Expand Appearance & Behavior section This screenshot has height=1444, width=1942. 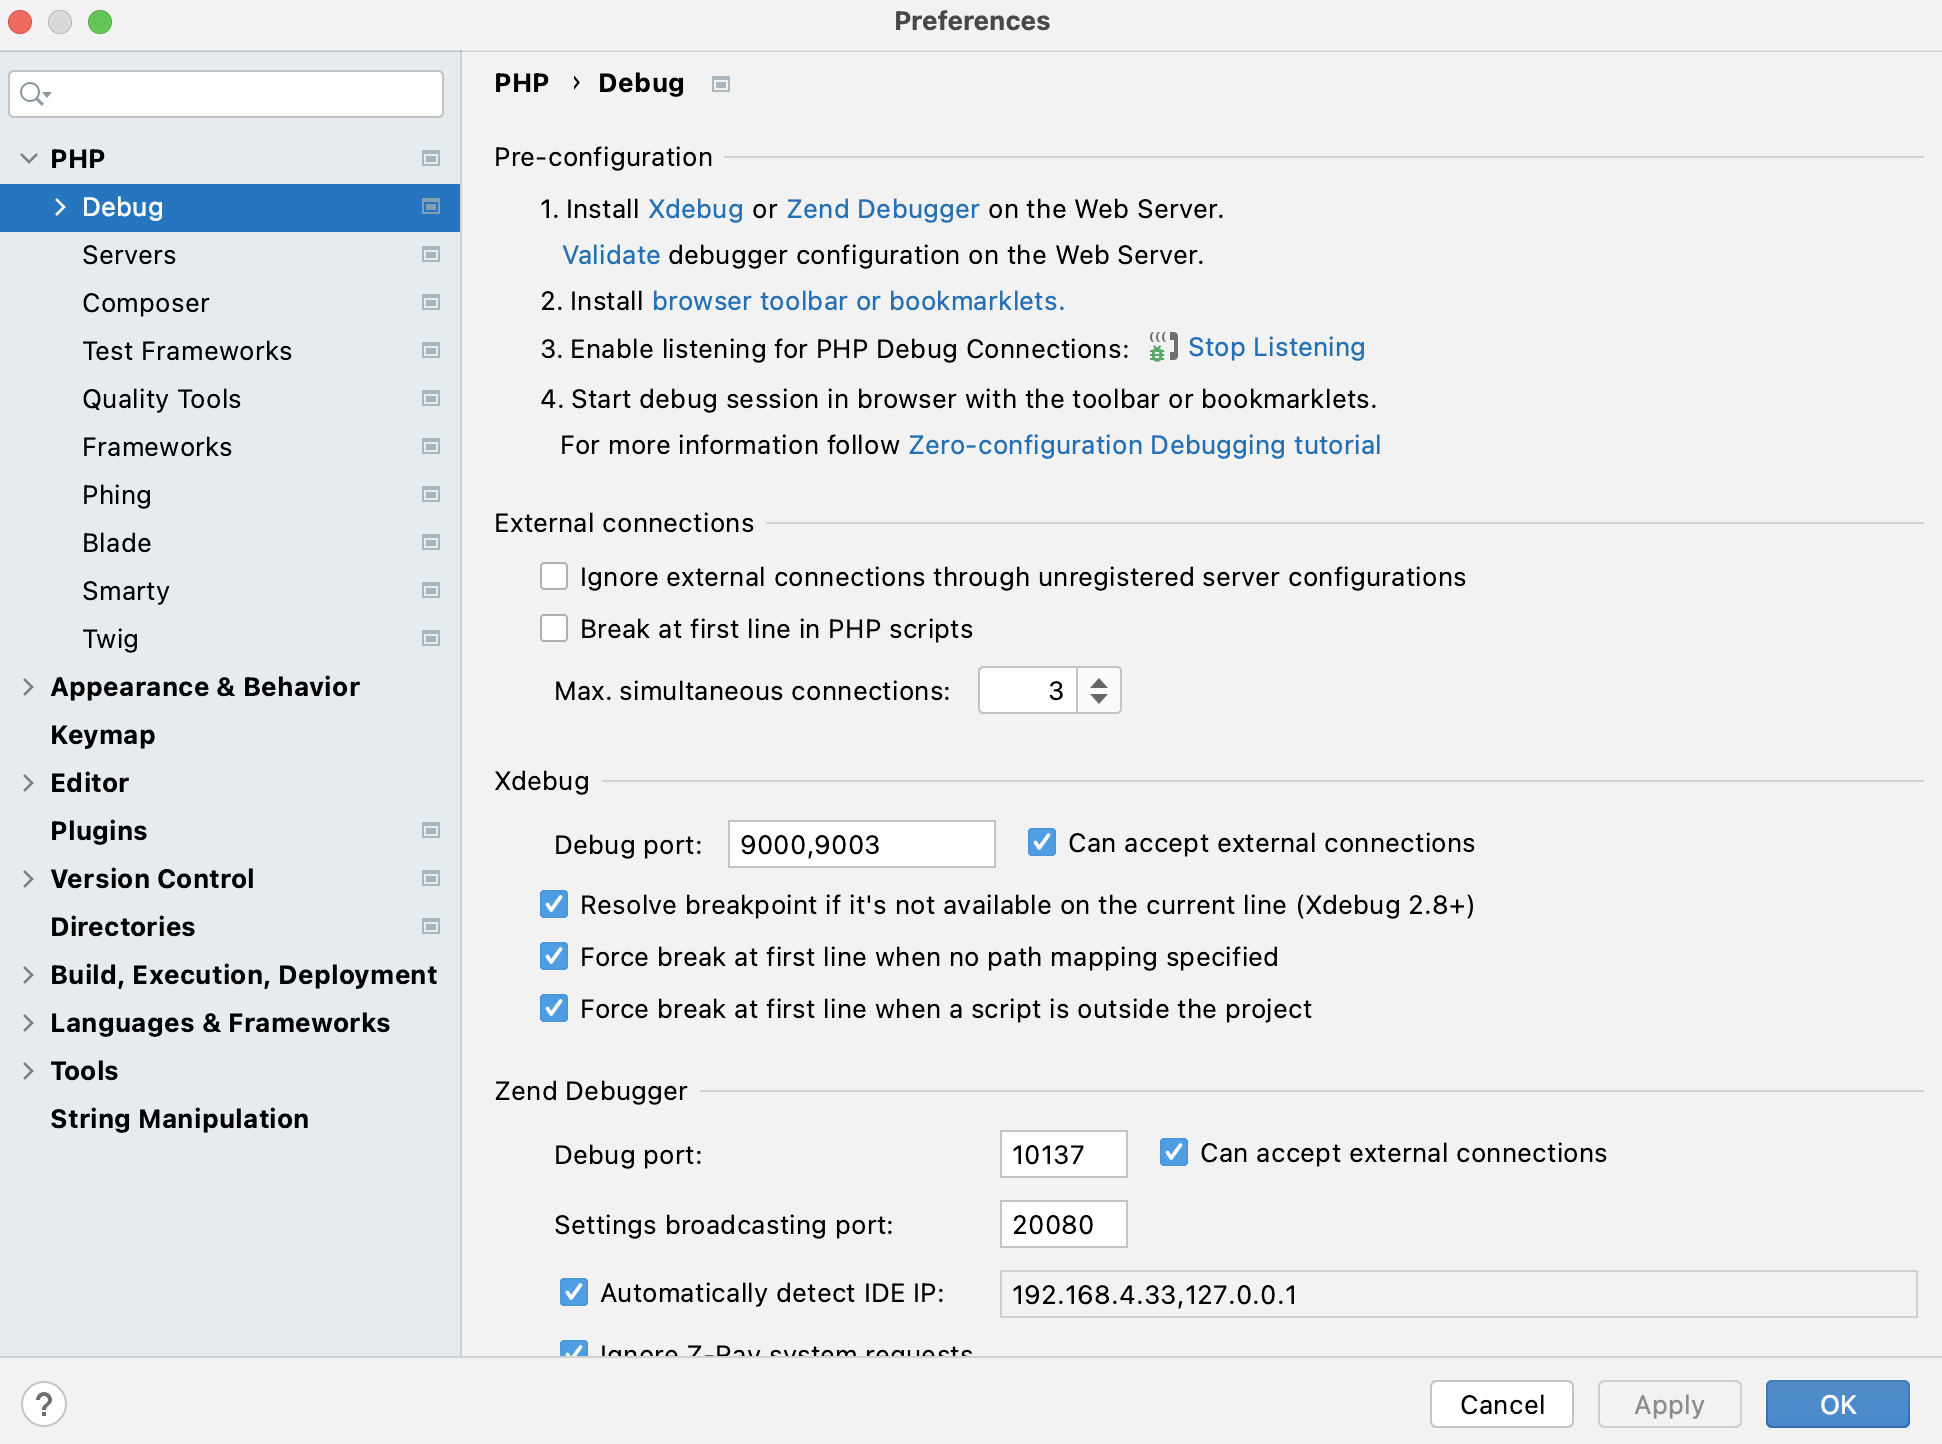[29, 687]
